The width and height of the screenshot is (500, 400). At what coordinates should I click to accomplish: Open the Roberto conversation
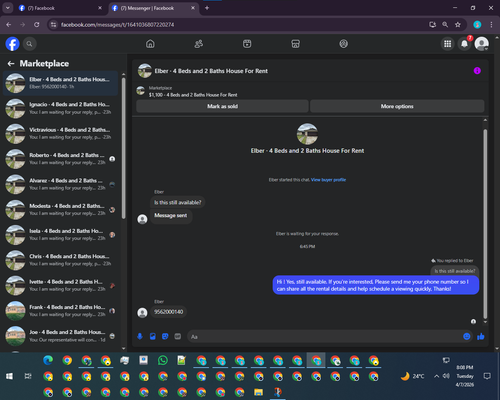tap(60, 159)
